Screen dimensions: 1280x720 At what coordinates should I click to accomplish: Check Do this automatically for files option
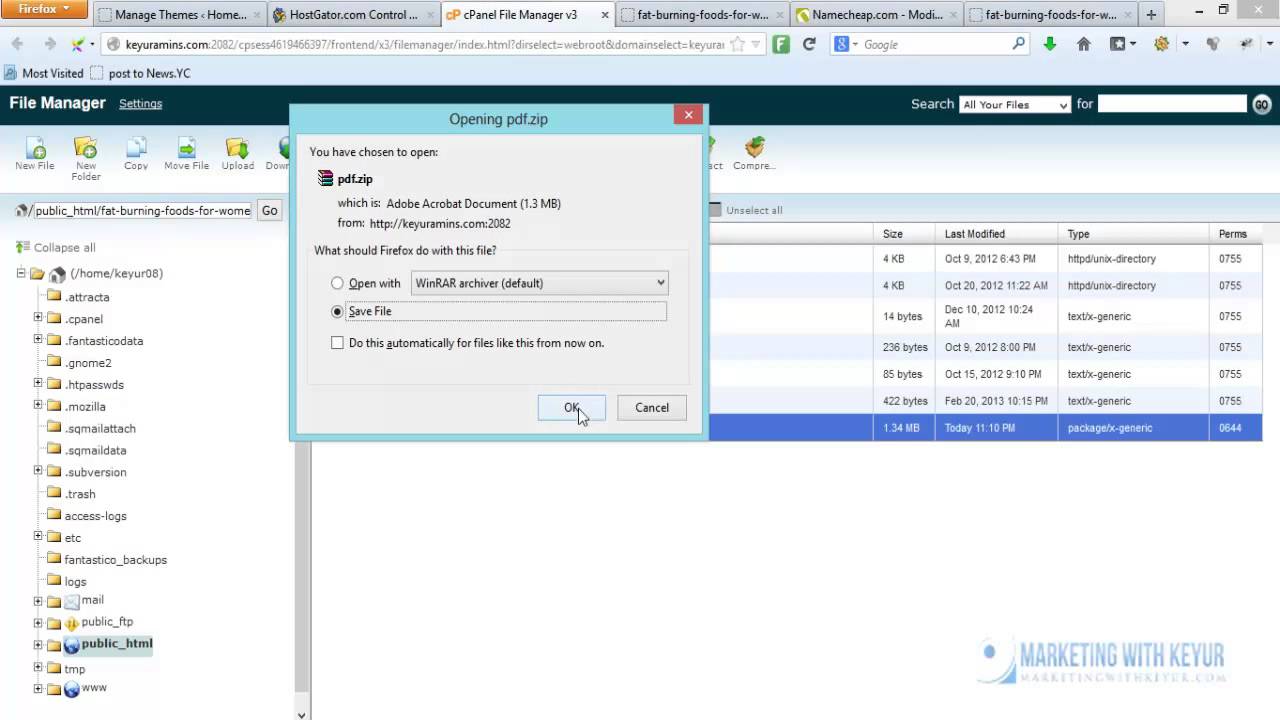coord(337,343)
